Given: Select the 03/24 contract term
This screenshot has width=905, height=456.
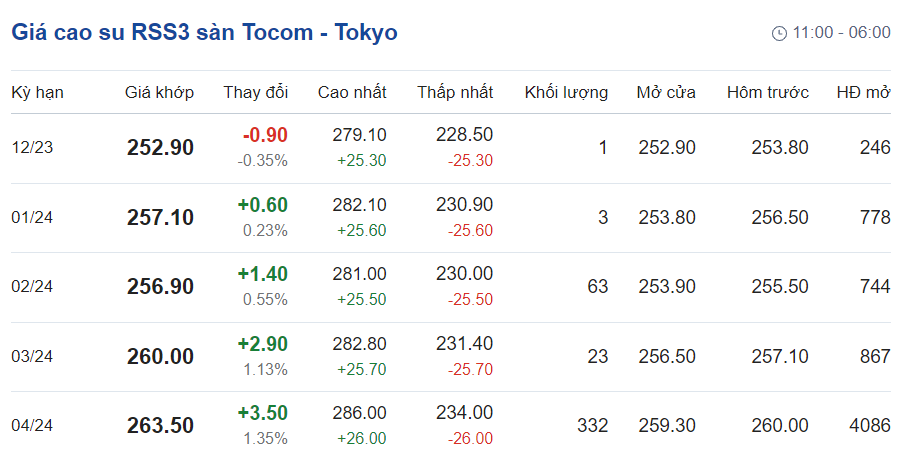Looking at the screenshot, I should pyautogui.click(x=33, y=356).
